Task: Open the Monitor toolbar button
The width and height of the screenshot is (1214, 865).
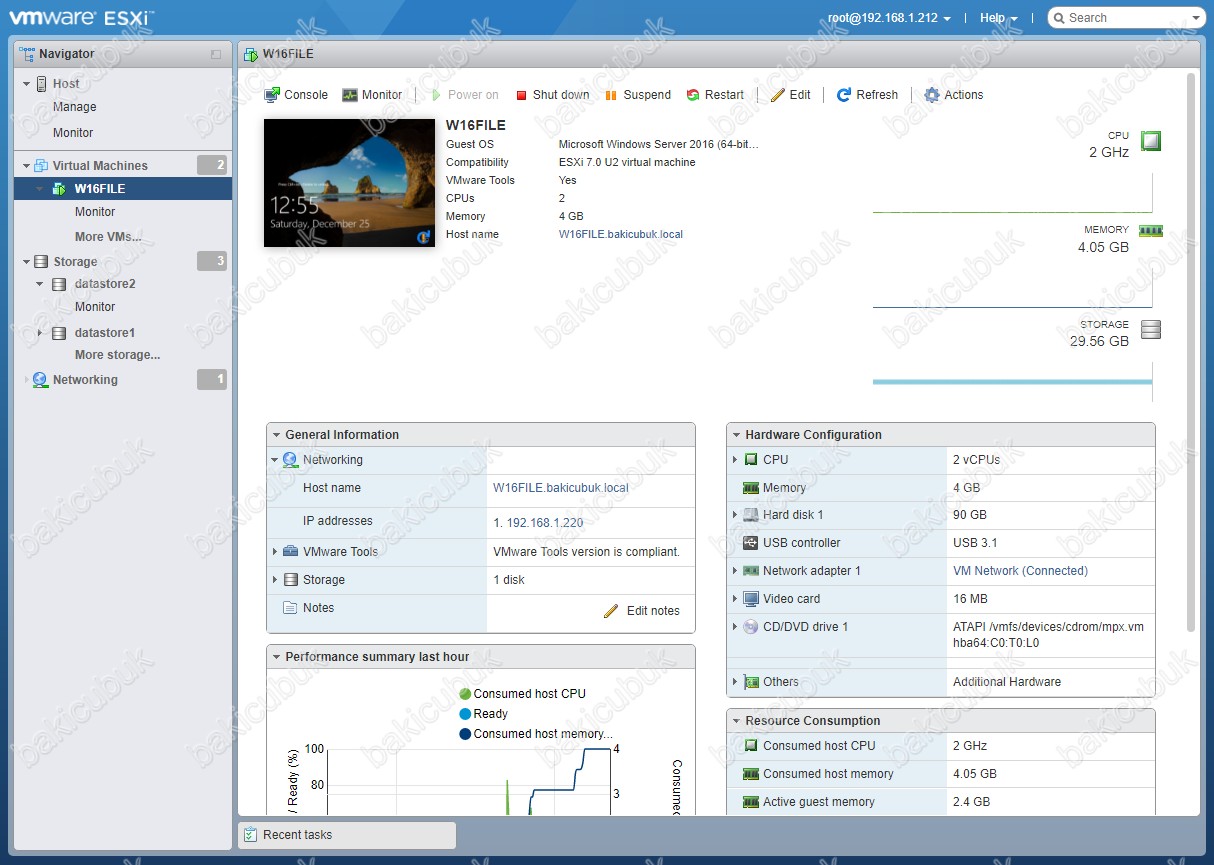Action: [372, 95]
